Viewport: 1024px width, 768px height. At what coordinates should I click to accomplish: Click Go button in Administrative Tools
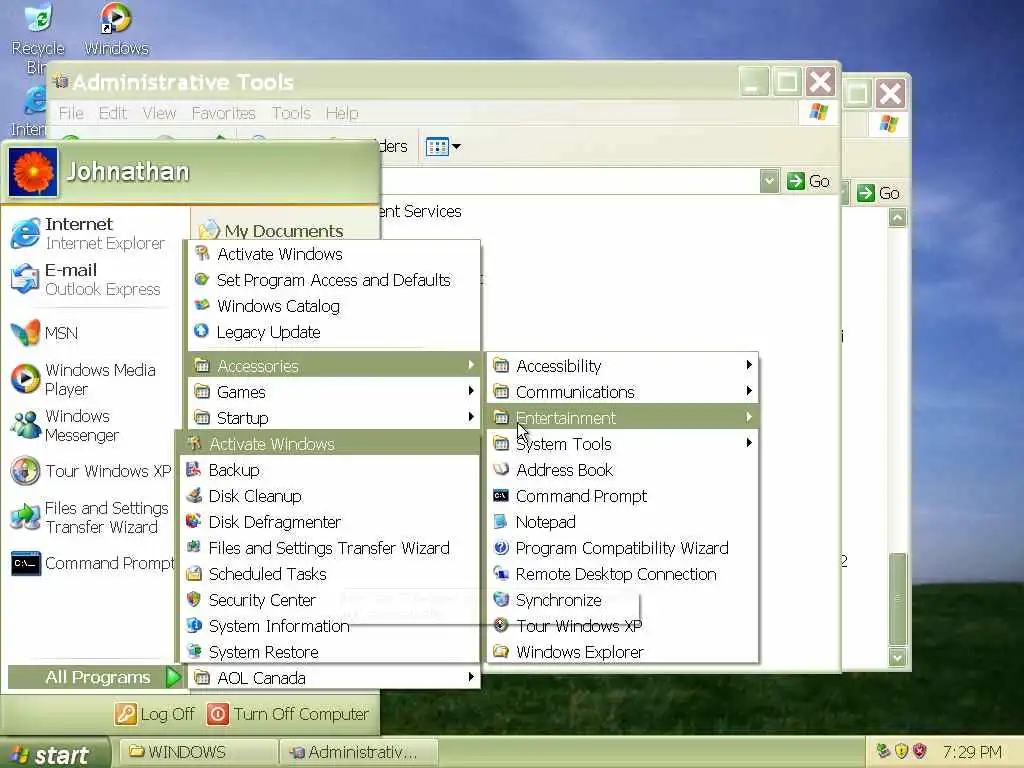coord(808,181)
